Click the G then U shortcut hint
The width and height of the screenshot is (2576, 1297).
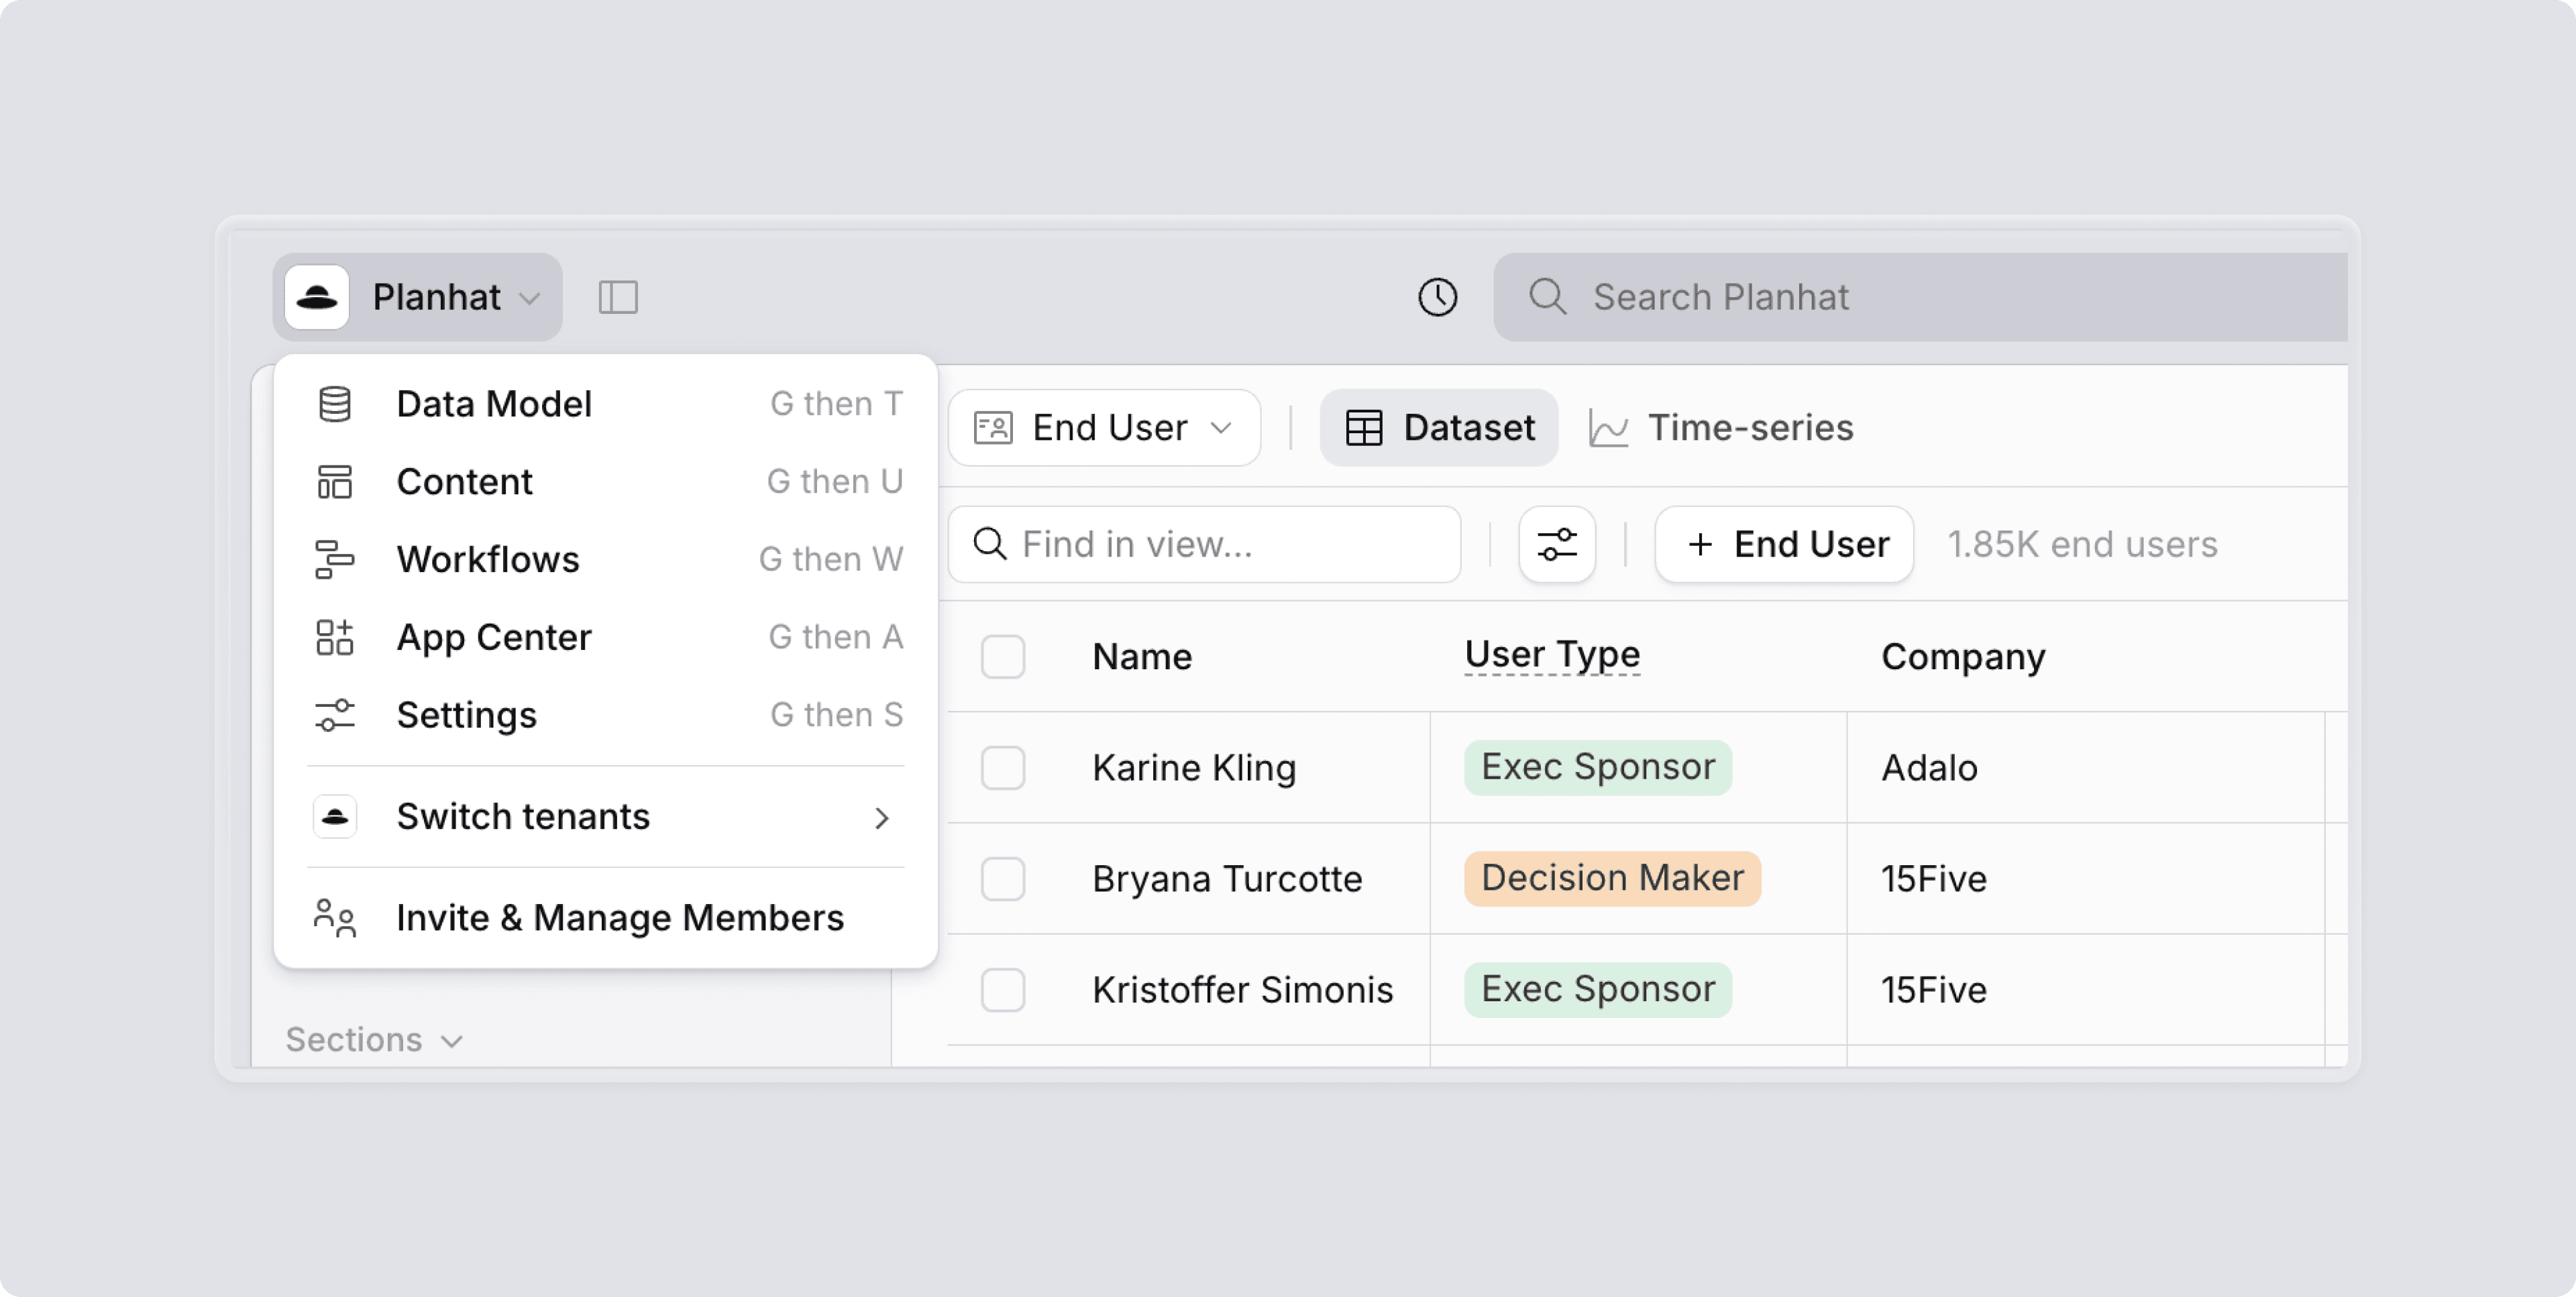(835, 482)
